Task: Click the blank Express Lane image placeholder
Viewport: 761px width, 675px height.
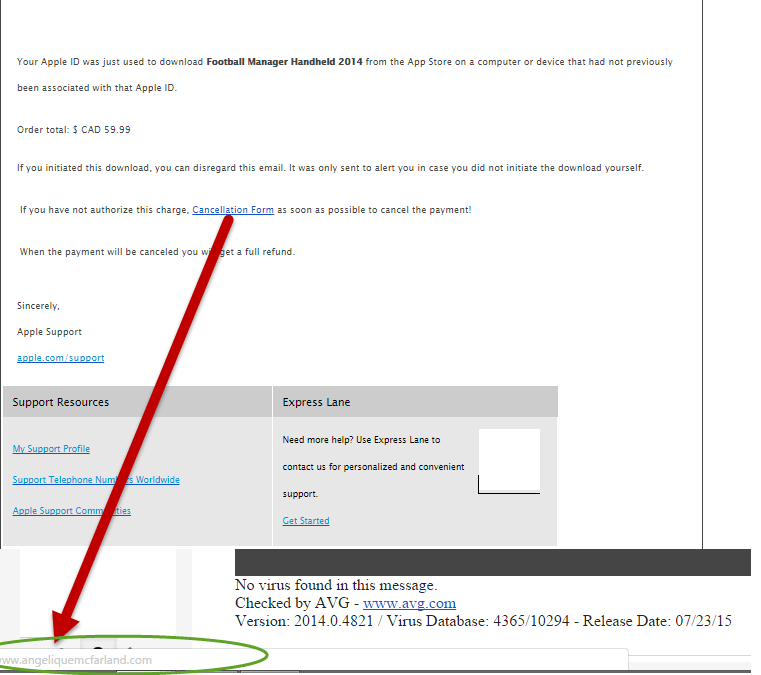Action: 509,460
